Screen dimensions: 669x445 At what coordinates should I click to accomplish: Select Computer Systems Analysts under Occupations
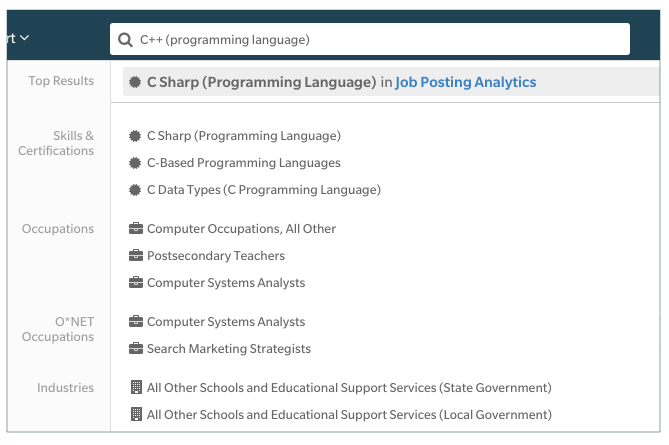coord(226,283)
